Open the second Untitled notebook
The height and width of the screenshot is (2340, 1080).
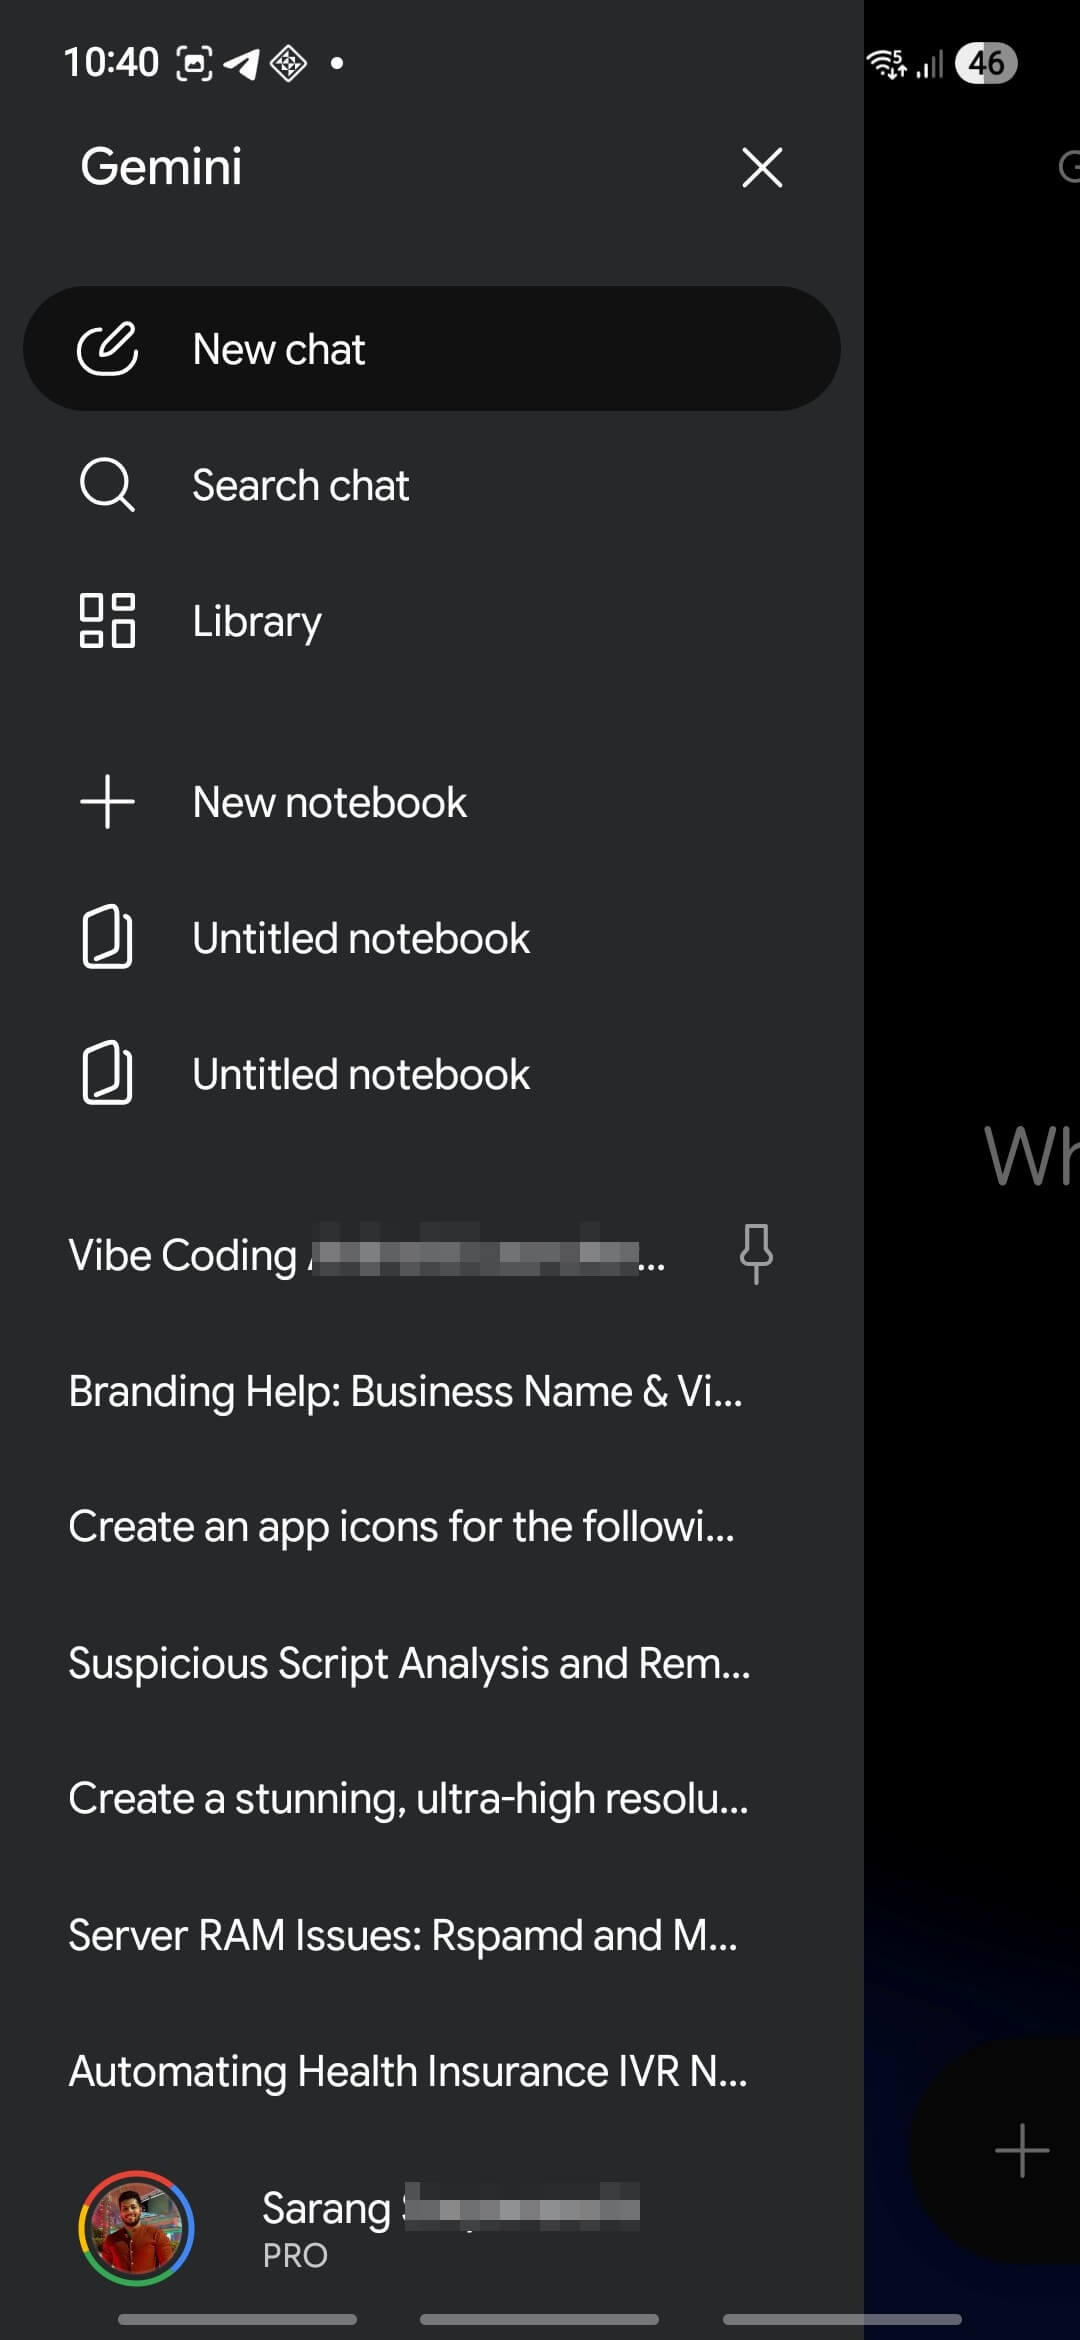tap(432, 1074)
